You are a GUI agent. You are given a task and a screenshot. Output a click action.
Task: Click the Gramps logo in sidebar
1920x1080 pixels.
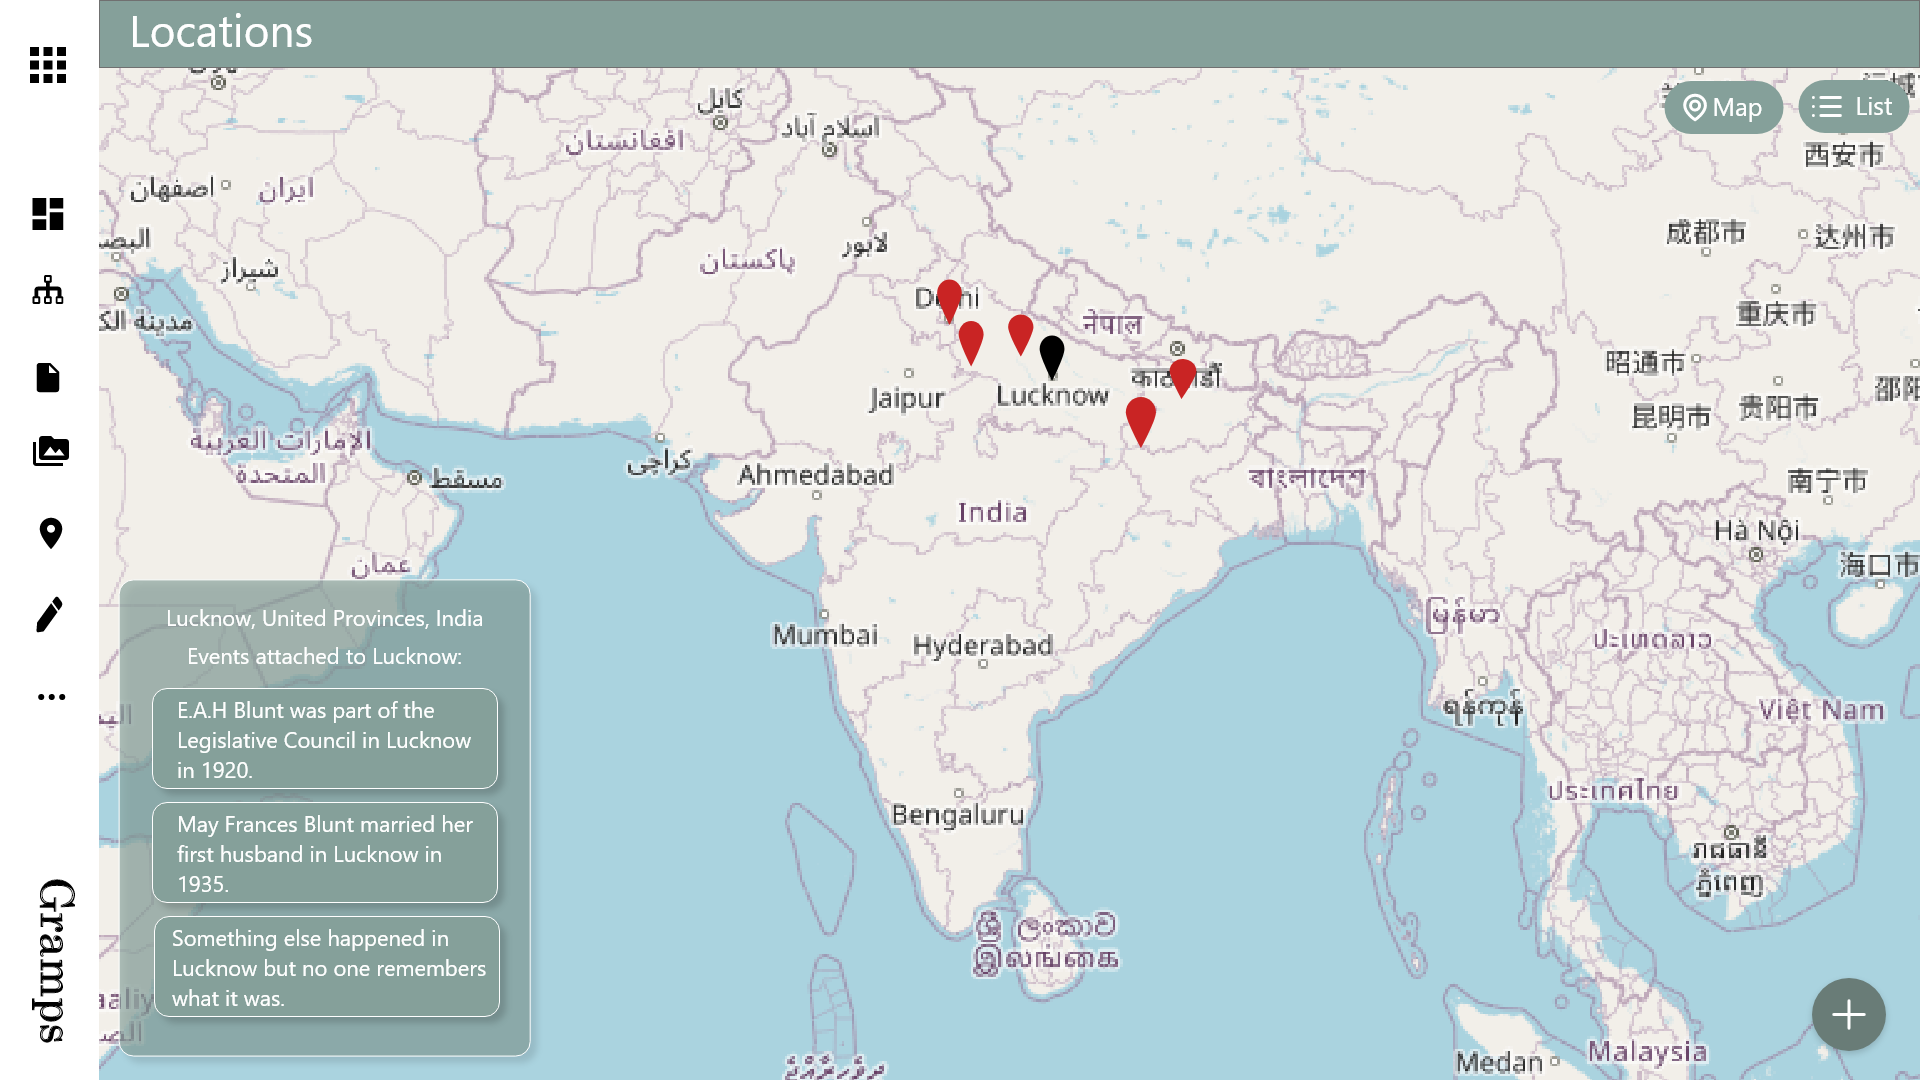(56, 961)
